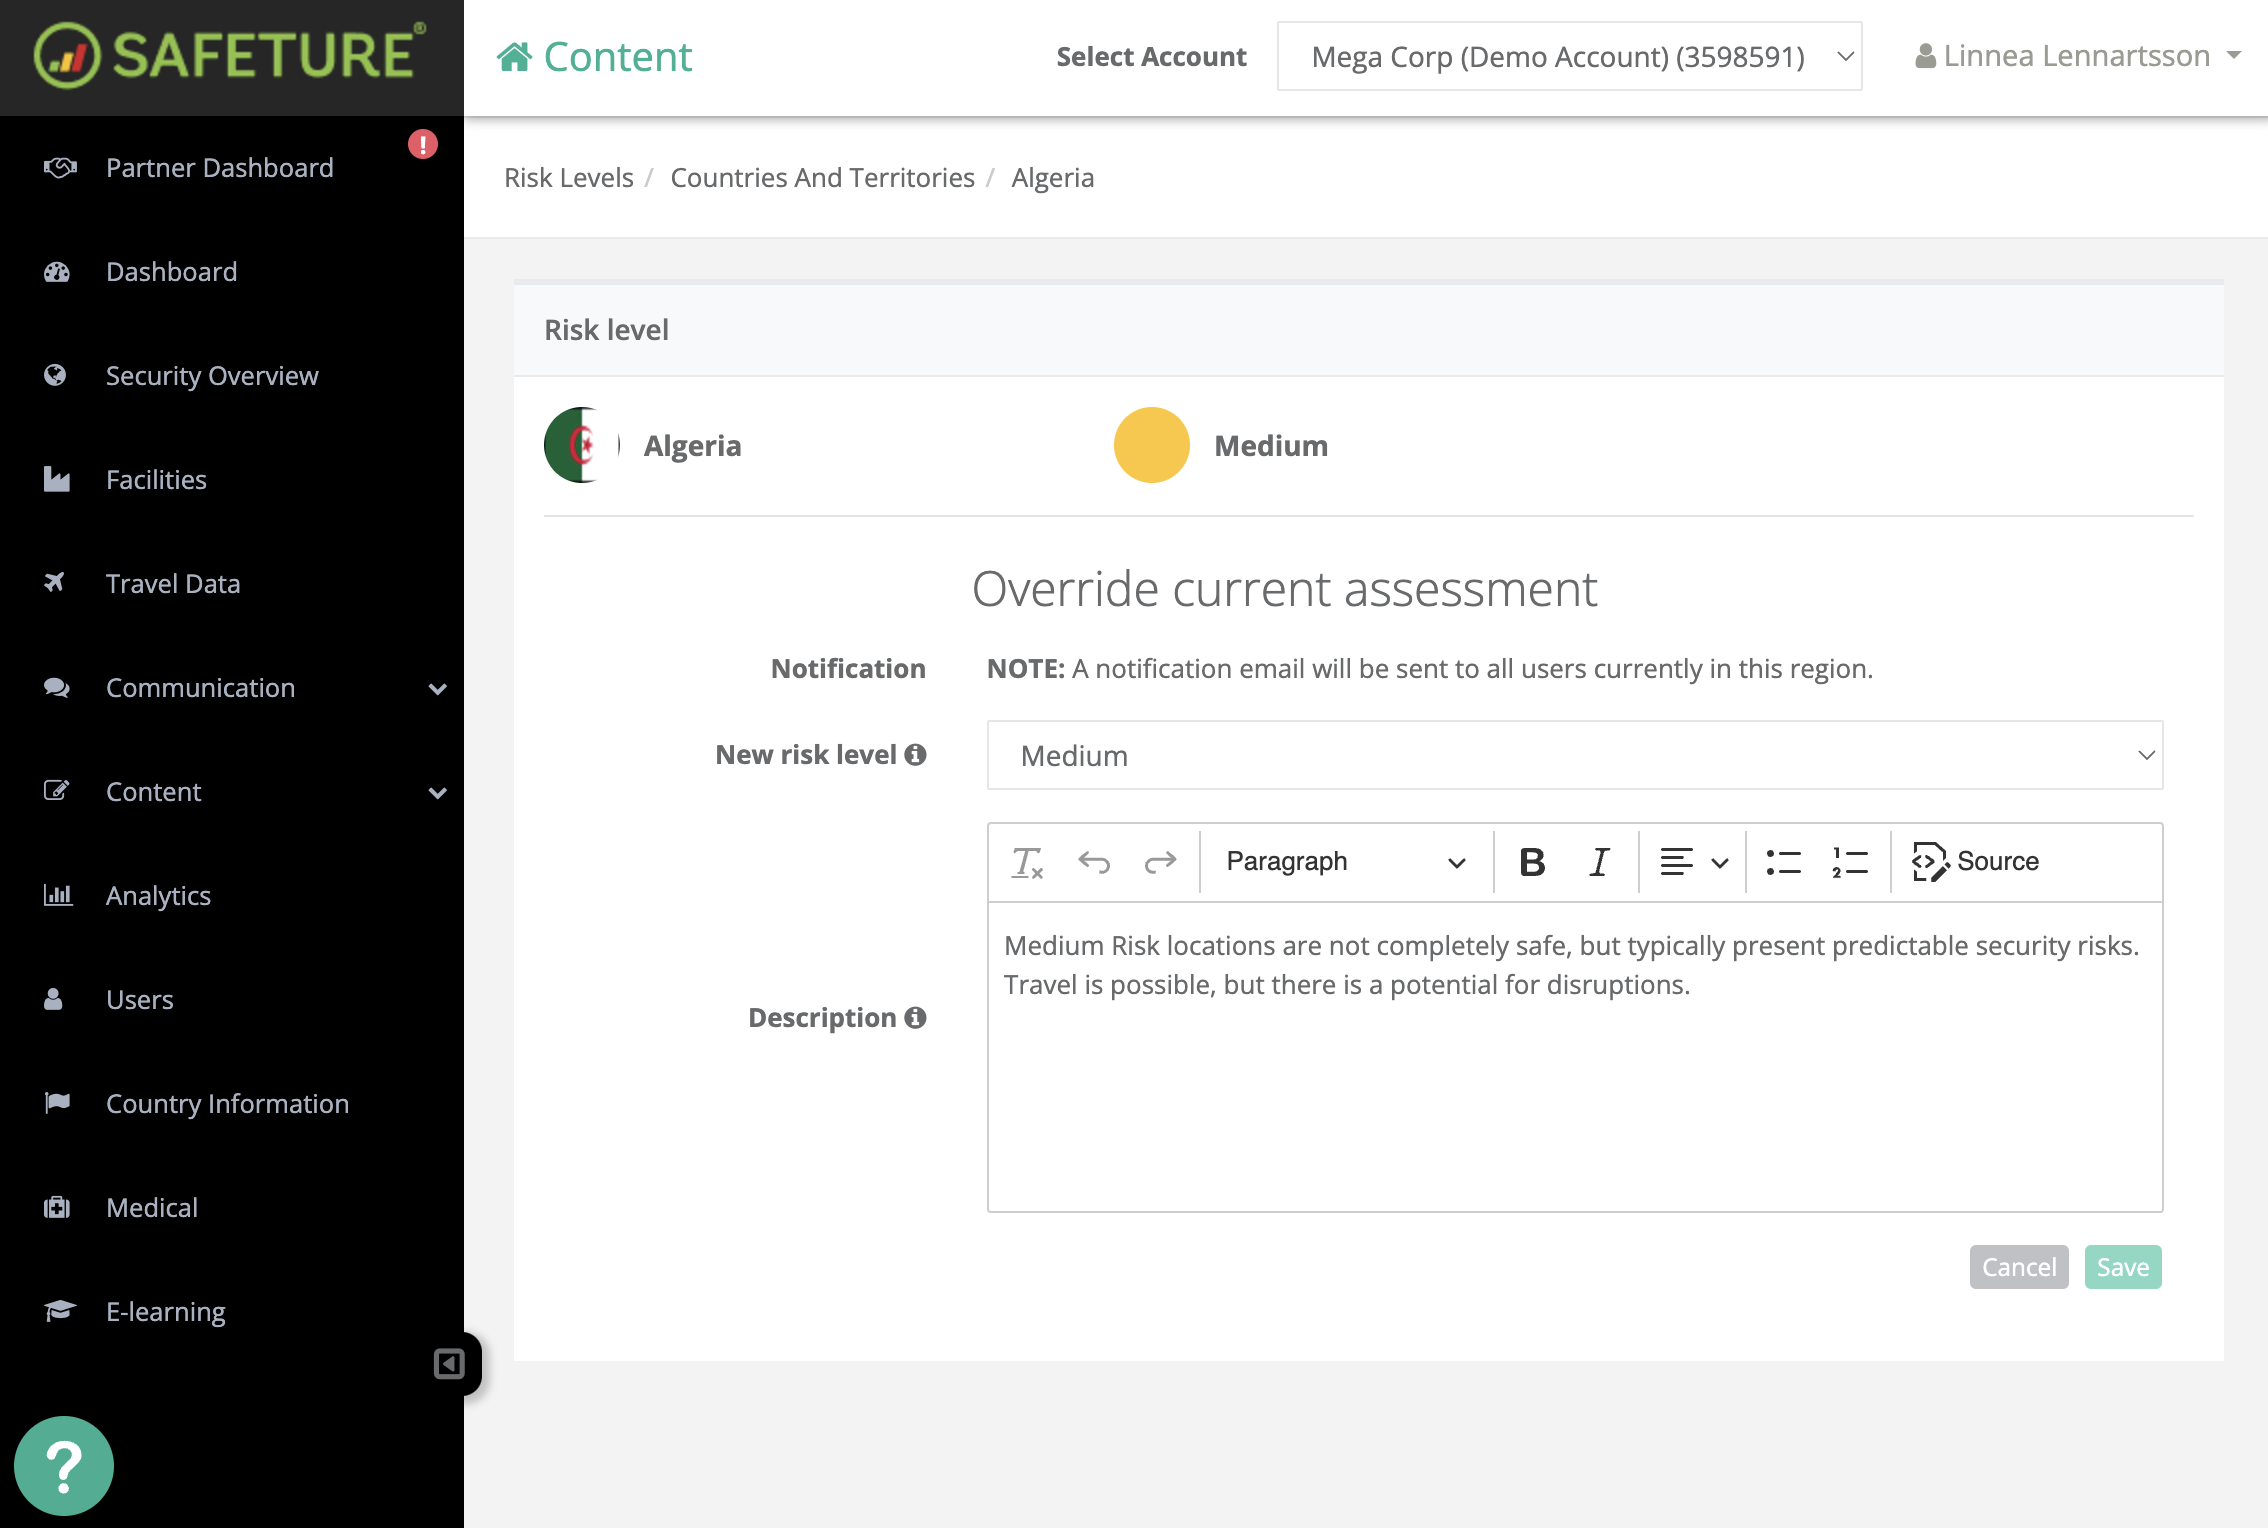
Task: Toggle Source editing mode
Action: pyautogui.click(x=1975, y=862)
